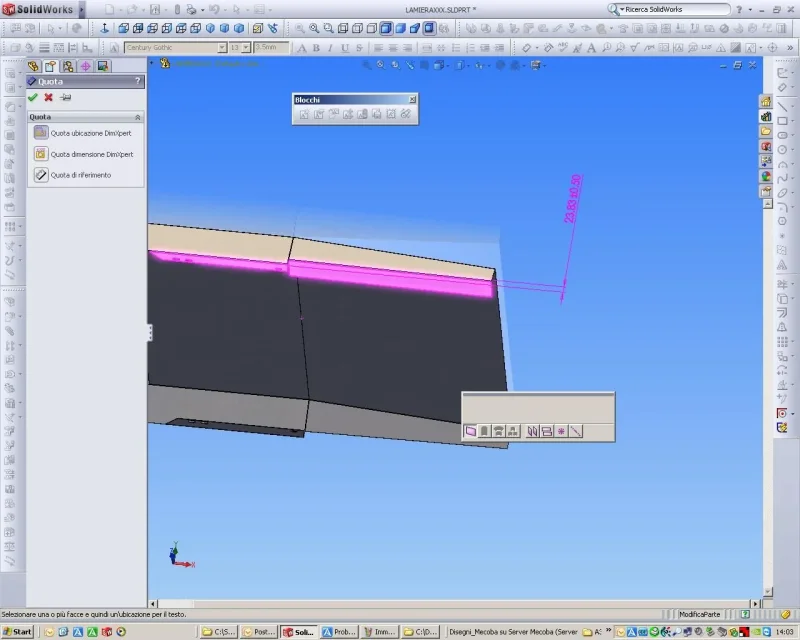The height and width of the screenshot is (640, 800).
Task: Click first icon in Blocchi toolbar
Action: tap(304, 114)
